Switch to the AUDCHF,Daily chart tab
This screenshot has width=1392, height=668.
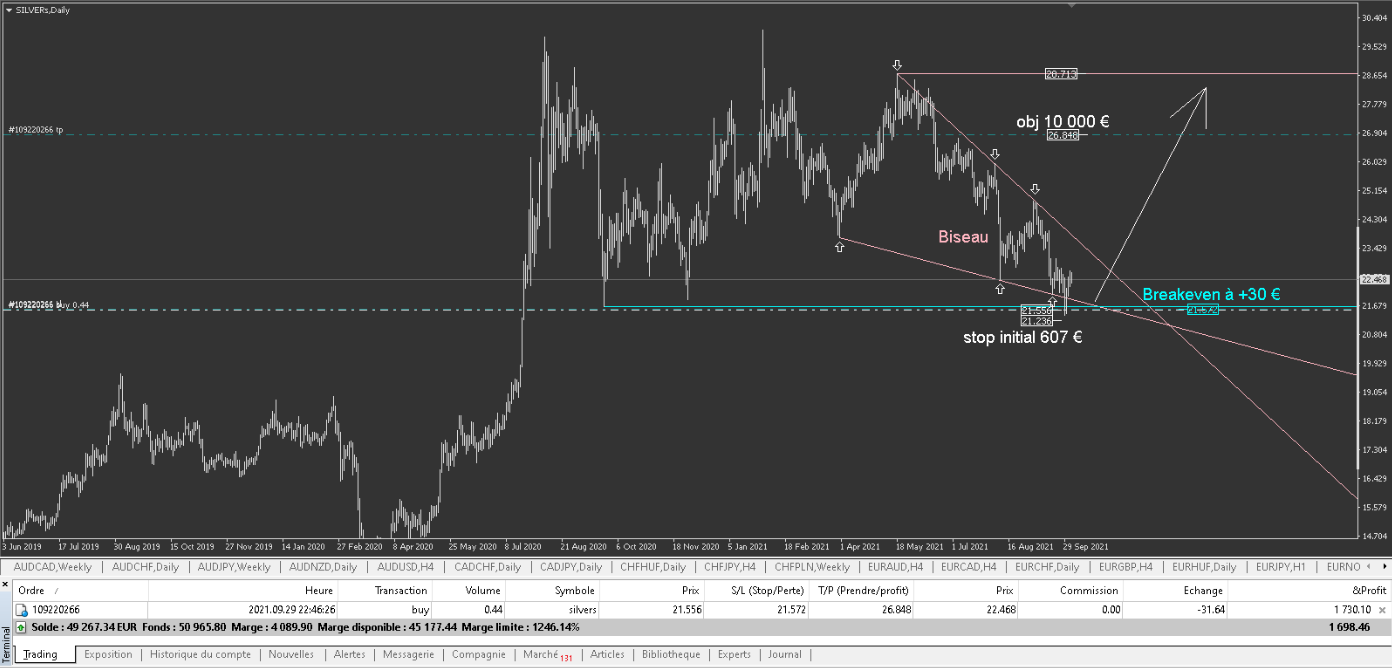click(x=147, y=567)
